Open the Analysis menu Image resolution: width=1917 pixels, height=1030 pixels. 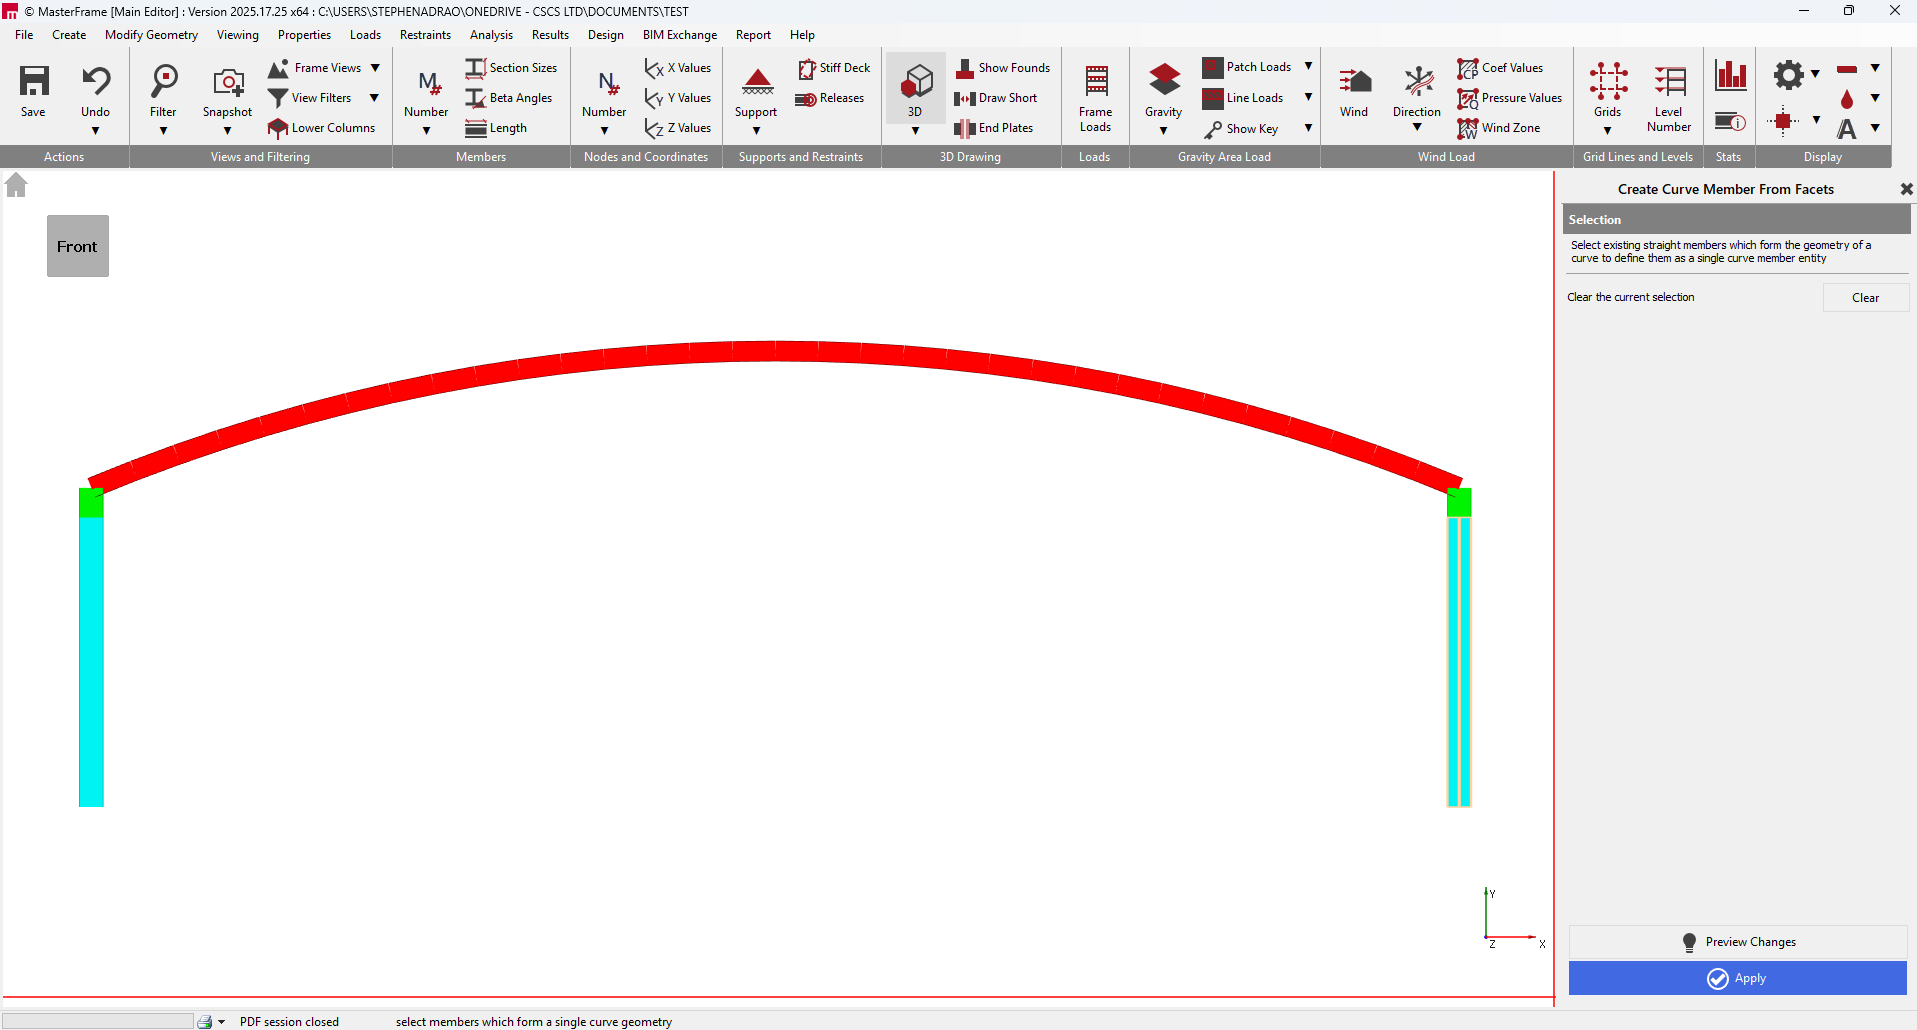point(491,35)
